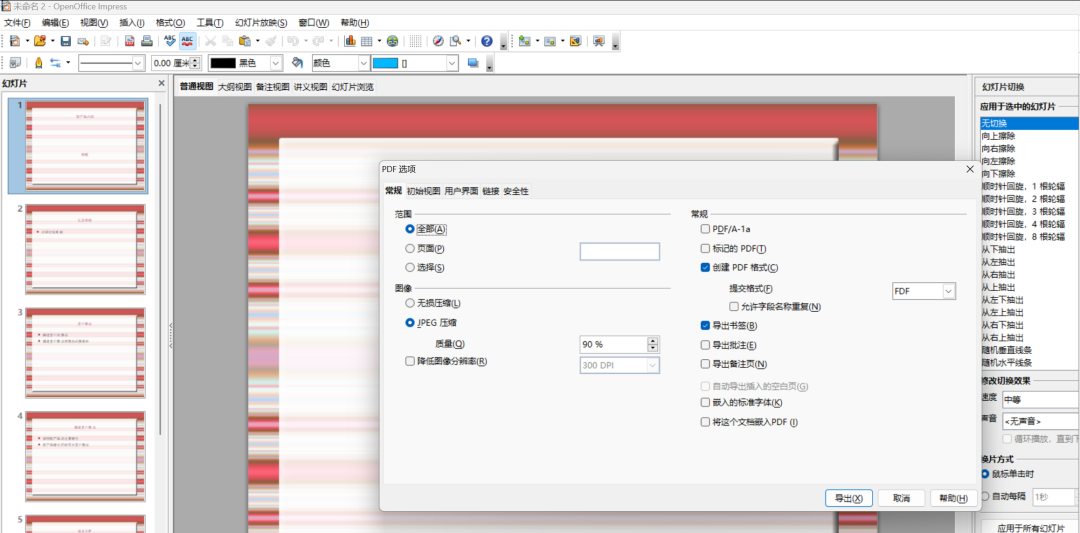Click the Save floppy disk icon
Viewport: 1080px width, 533px height.
[66, 41]
